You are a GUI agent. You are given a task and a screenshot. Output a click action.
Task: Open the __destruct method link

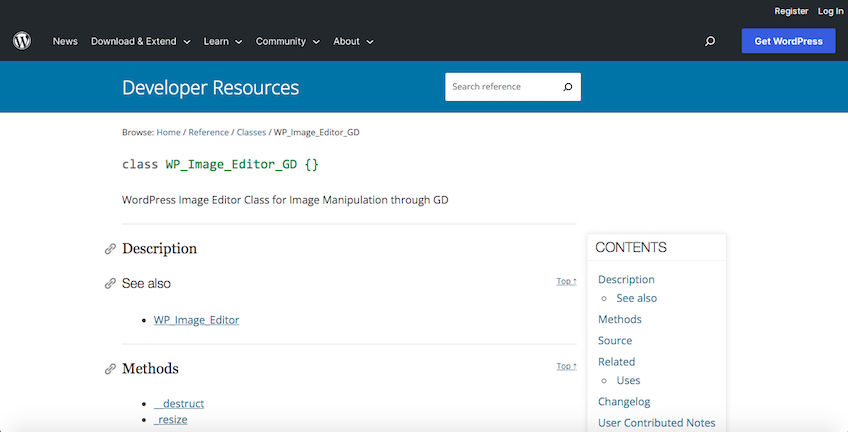[179, 404]
